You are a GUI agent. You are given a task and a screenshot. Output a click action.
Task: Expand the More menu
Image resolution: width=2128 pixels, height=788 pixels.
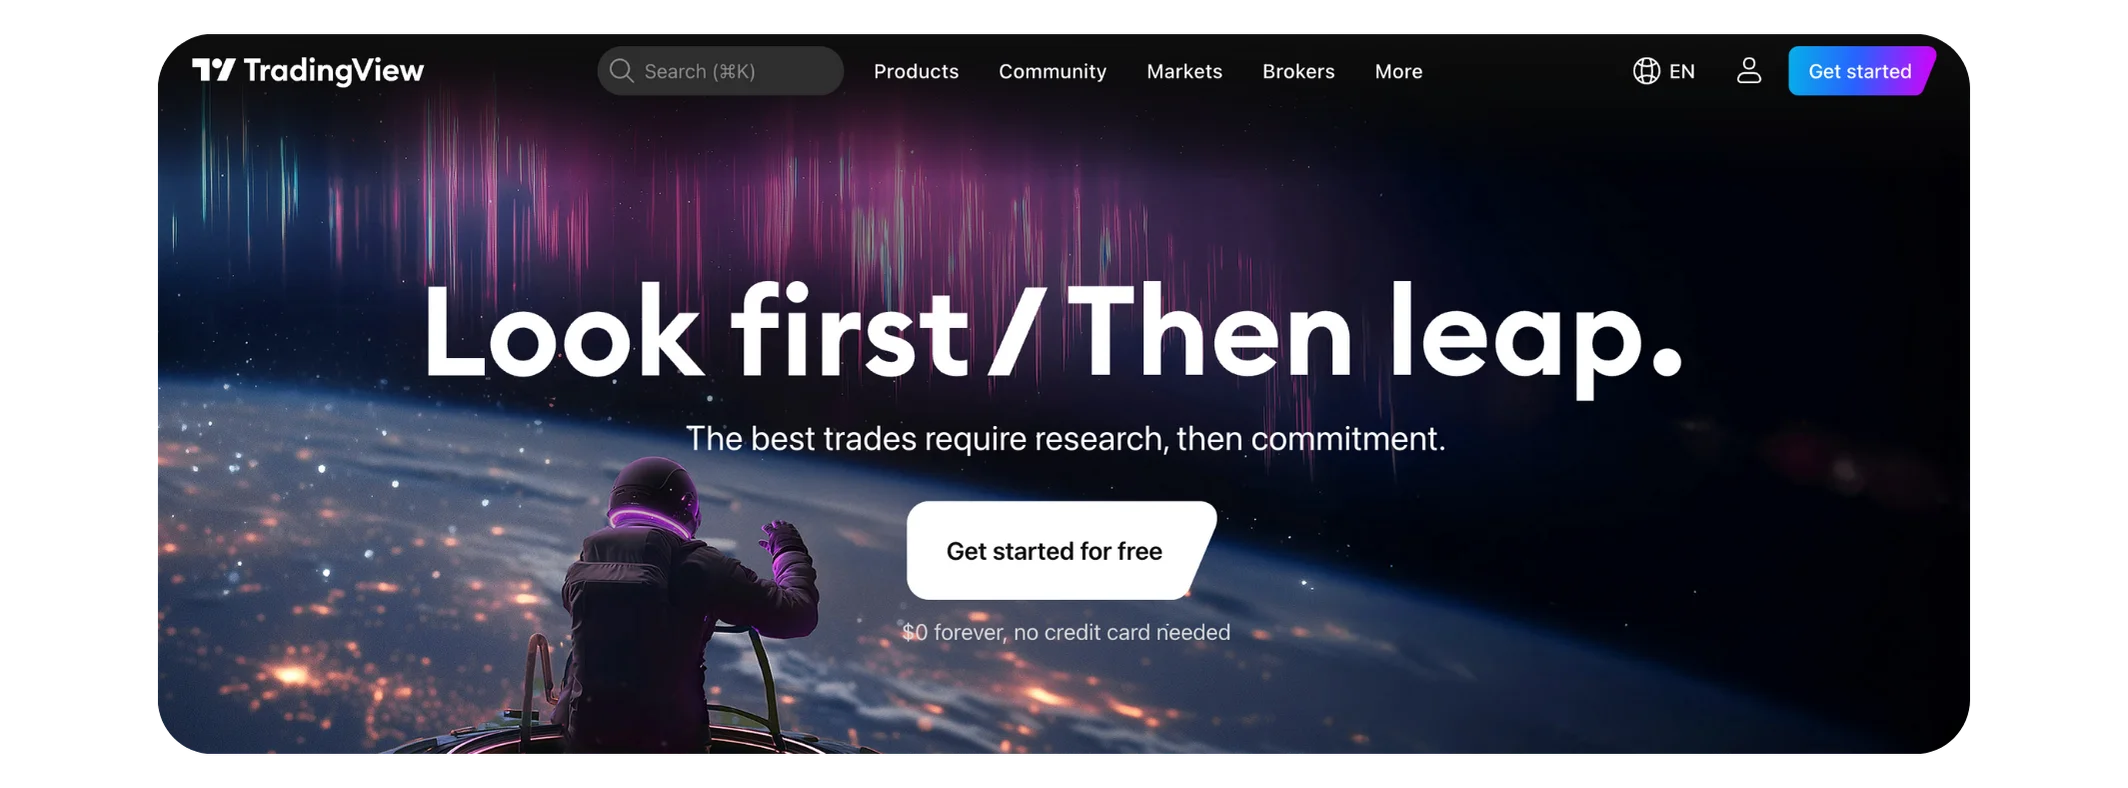(x=1398, y=72)
